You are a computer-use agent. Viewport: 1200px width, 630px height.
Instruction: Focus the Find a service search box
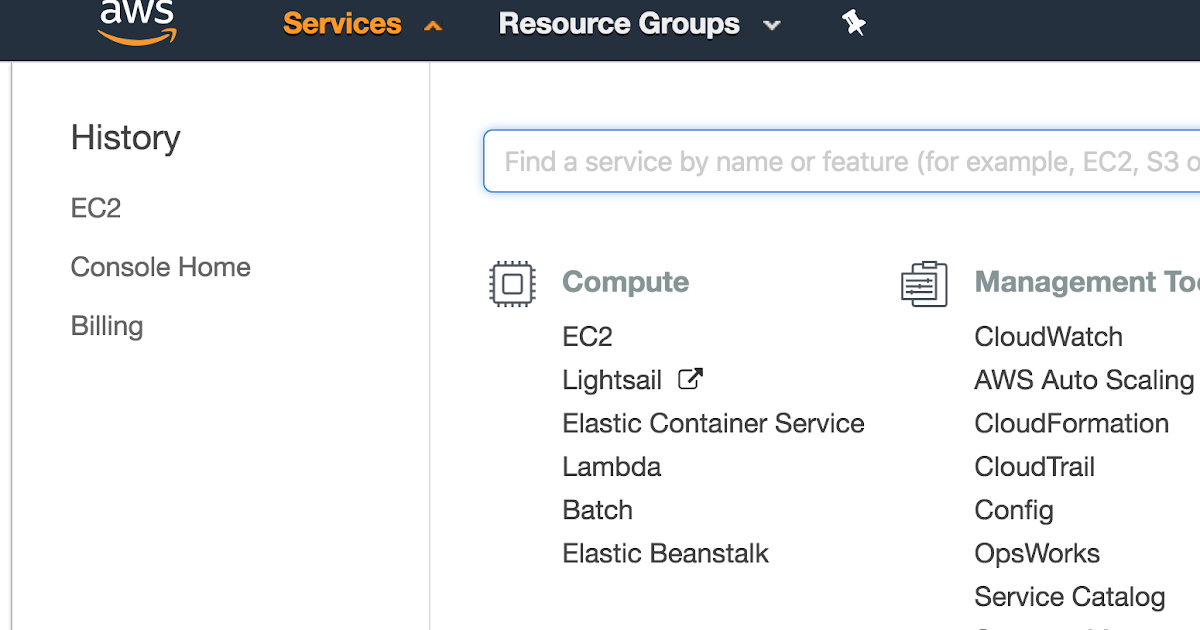[841, 161]
